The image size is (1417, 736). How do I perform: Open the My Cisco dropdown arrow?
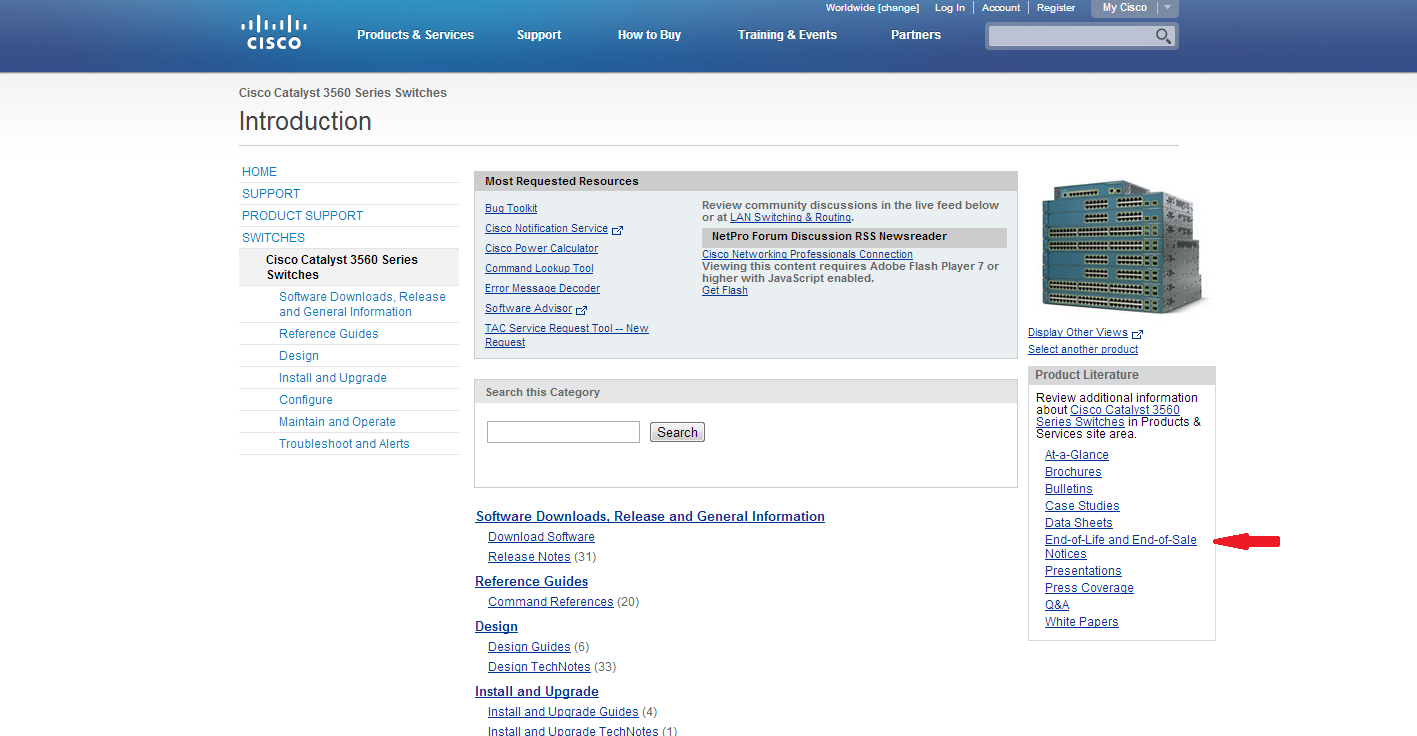pos(1167,7)
